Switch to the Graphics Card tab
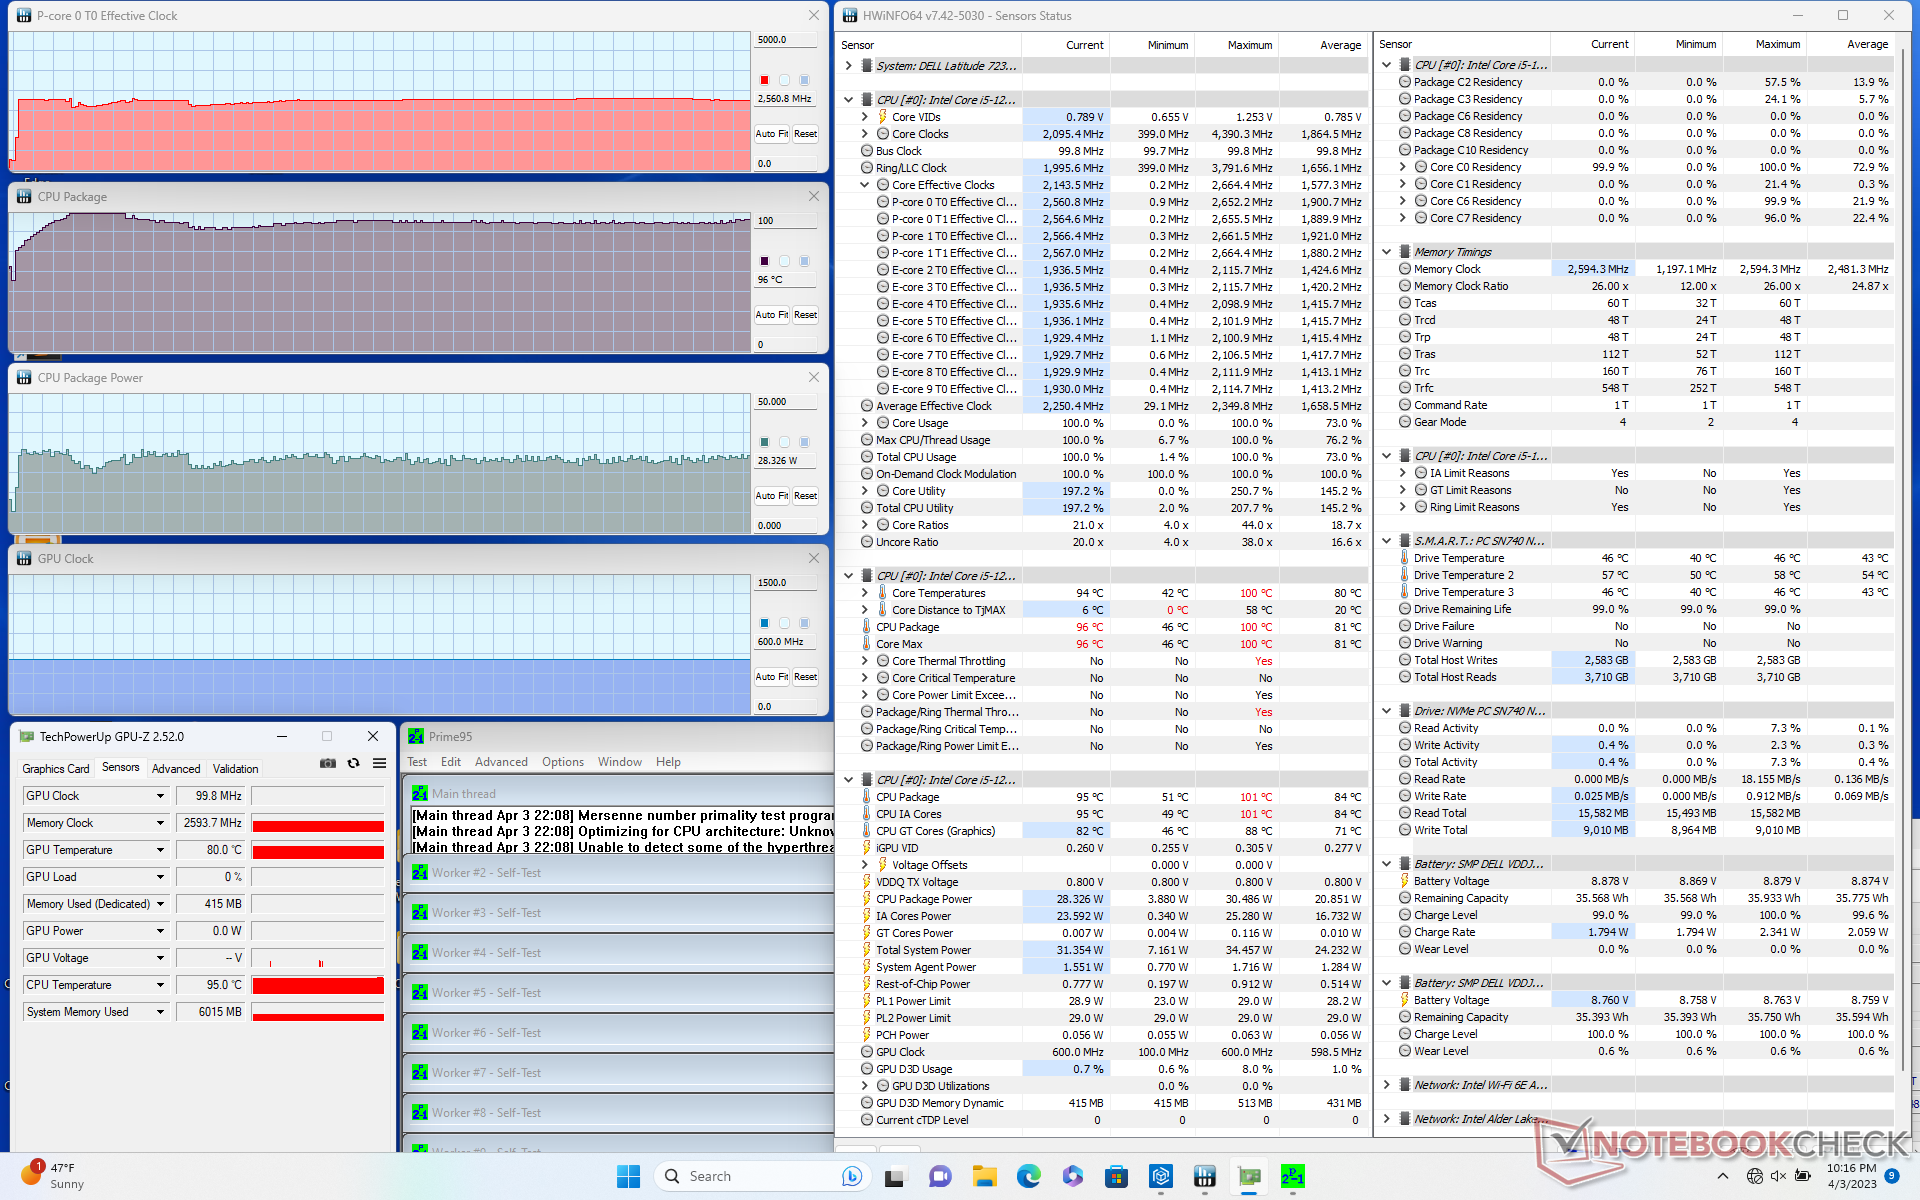Viewport: 1920px width, 1200px height. click(x=56, y=768)
